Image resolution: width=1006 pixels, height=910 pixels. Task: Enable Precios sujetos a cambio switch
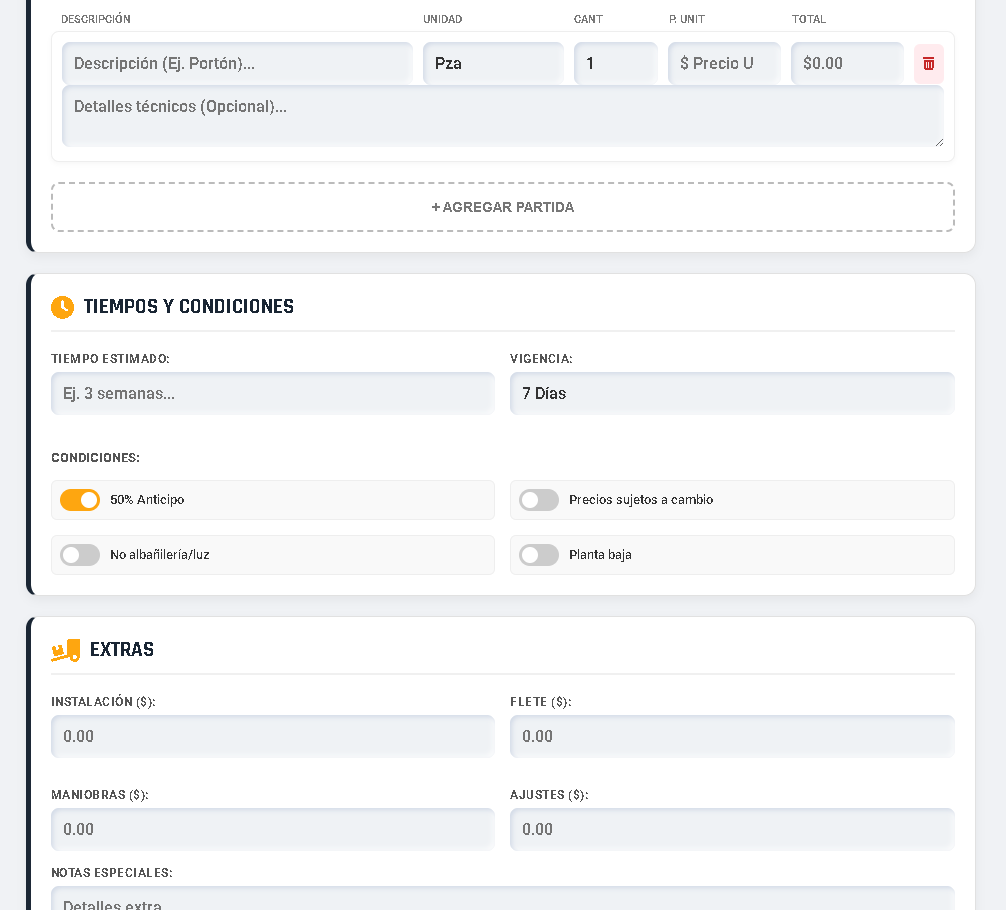click(x=539, y=500)
